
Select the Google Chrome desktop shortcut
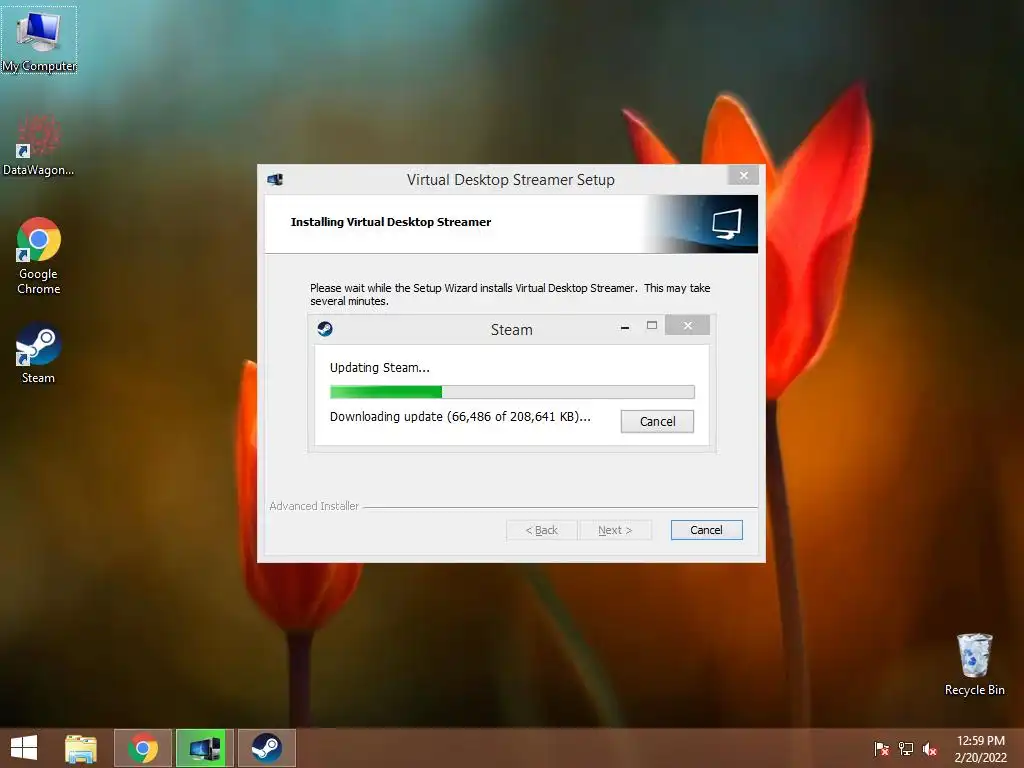coord(39,255)
